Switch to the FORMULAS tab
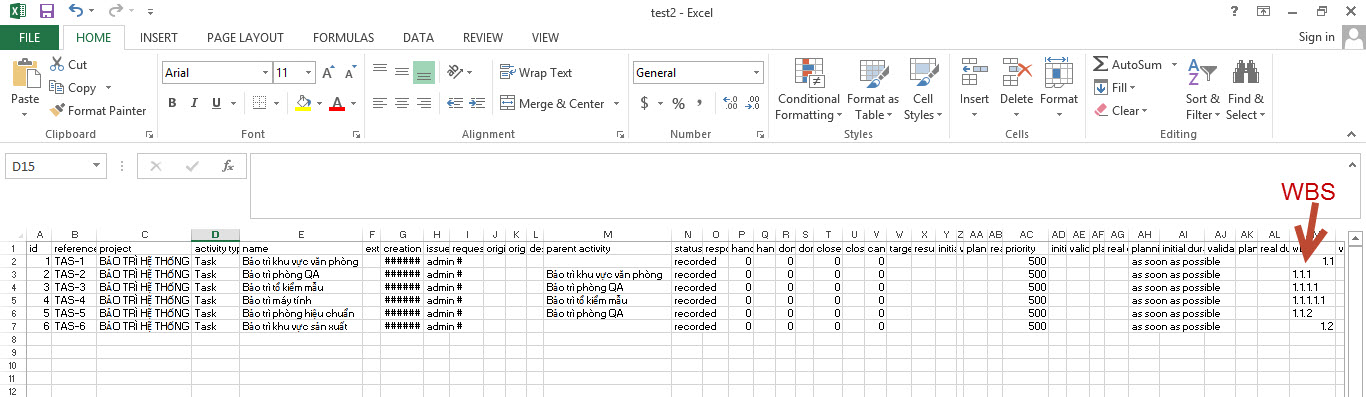Image resolution: width=1366 pixels, height=397 pixels. point(343,37)
